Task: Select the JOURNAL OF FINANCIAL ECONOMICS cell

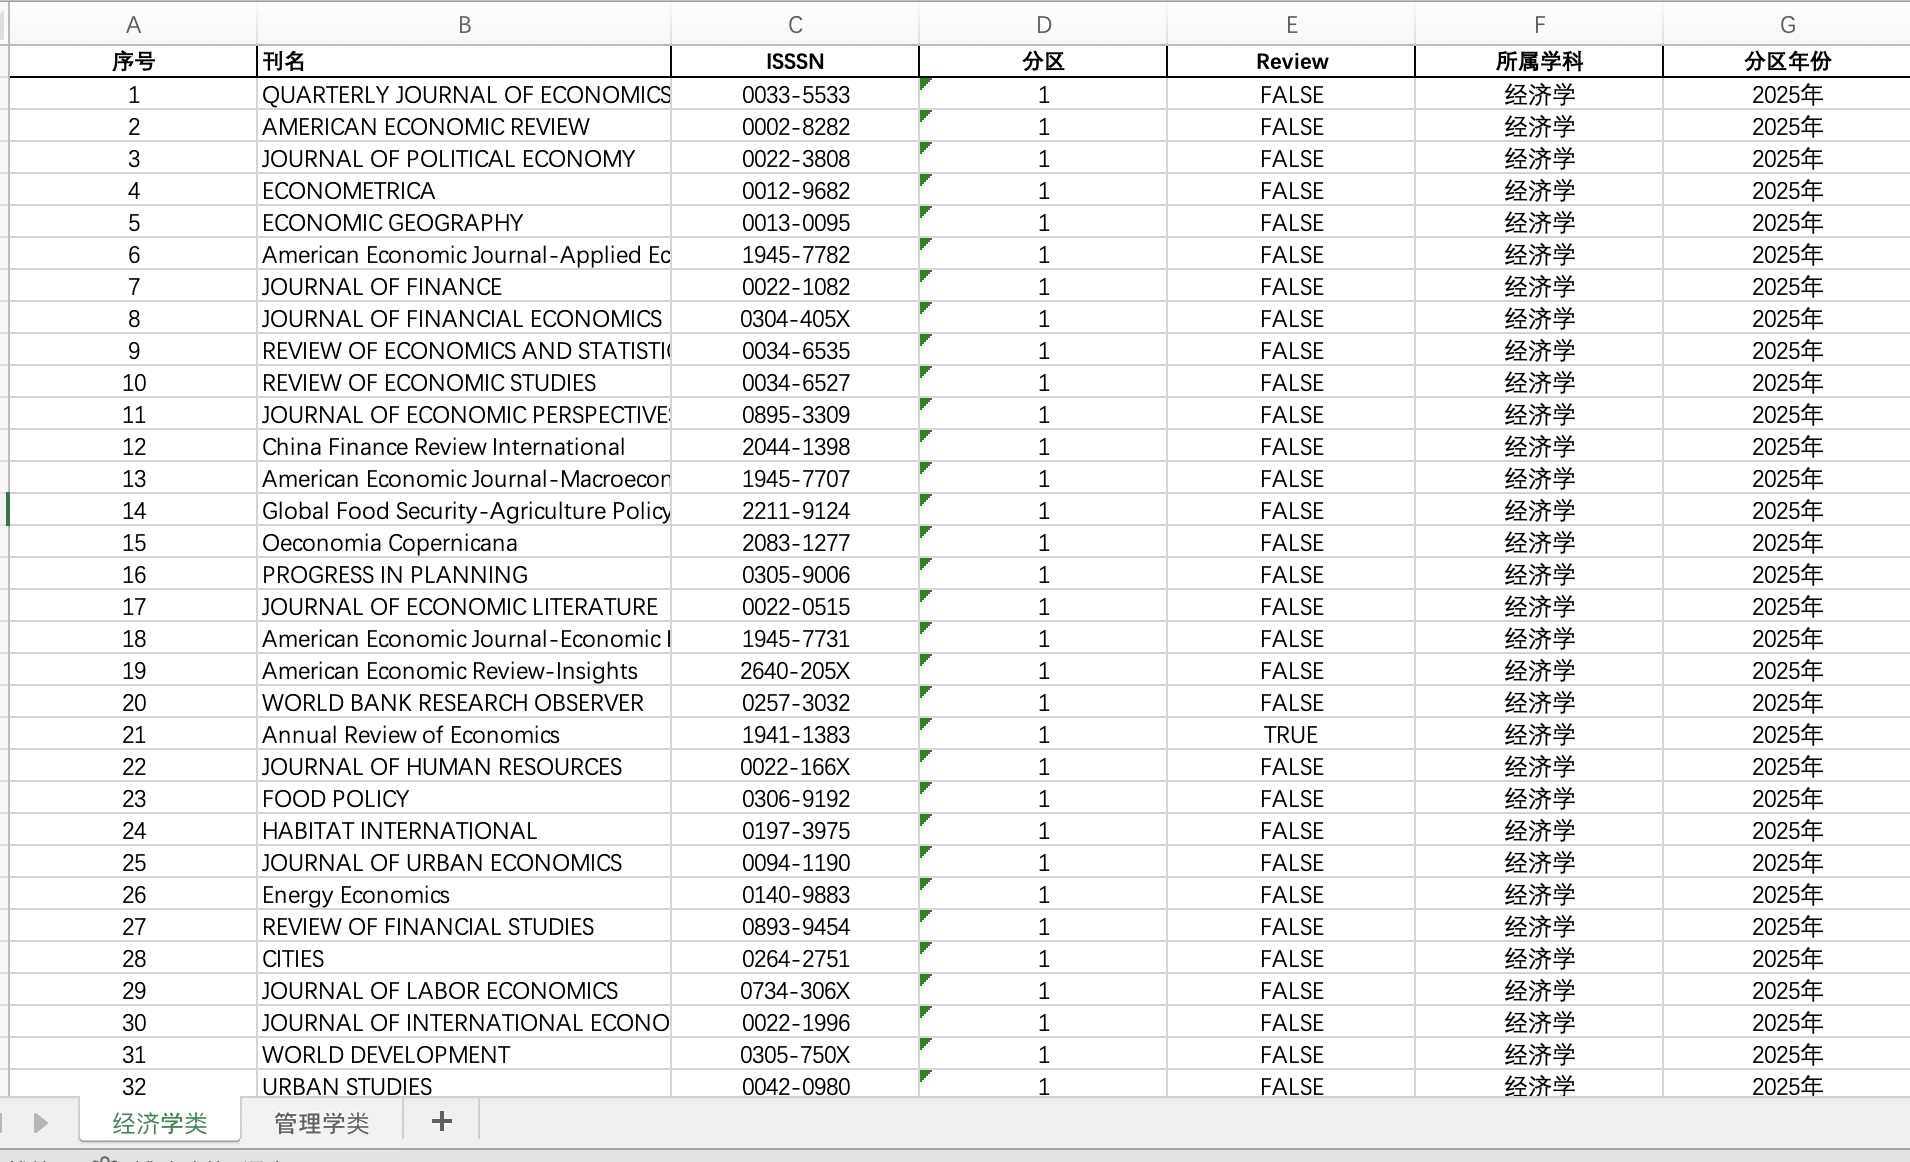Action: click(x=464, y=318)
